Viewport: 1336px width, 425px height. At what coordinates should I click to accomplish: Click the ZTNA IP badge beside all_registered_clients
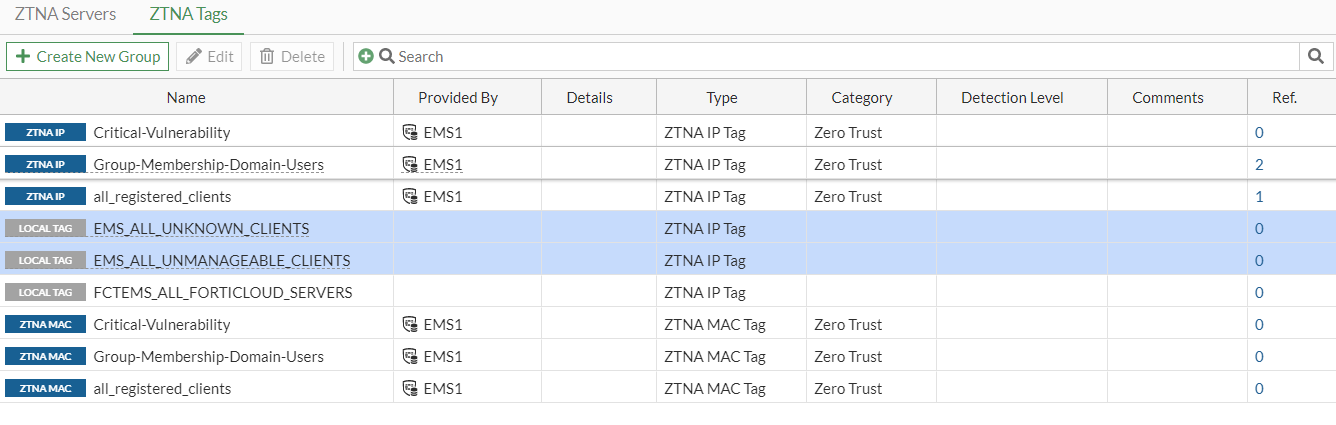45,196
